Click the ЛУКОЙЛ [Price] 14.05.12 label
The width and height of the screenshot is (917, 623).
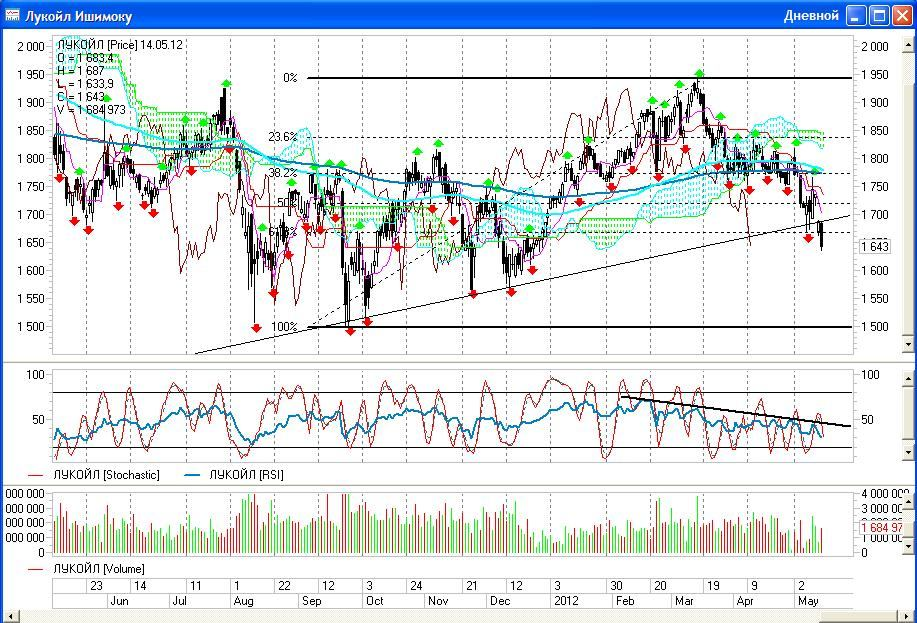coord(120,44)
